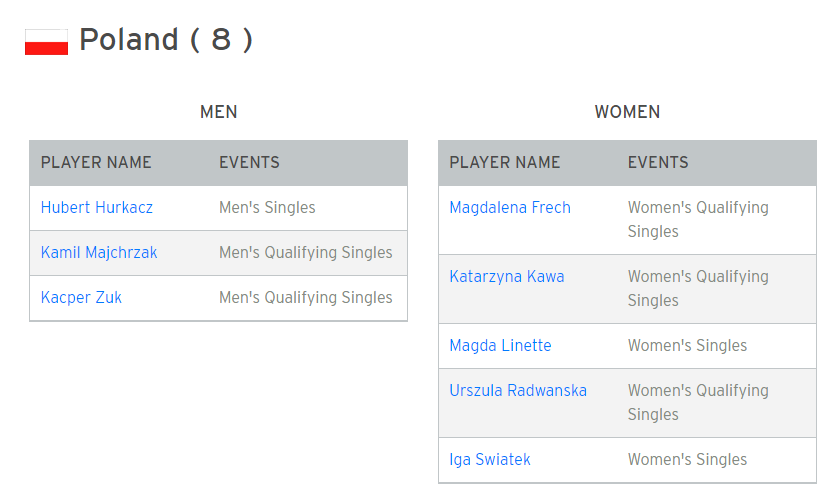839x490 pixels.
Task: Open Hubert Hurkacz player link
Action: [x=97, y=208]
